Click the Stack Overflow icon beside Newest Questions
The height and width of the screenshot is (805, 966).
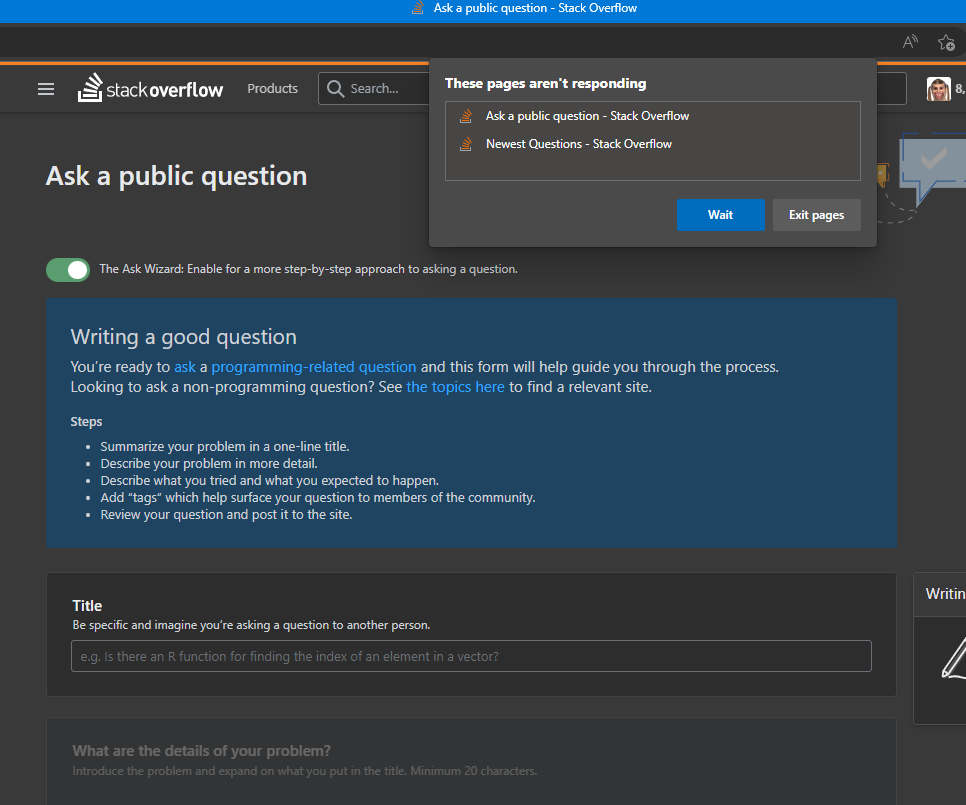pos(466,144)
